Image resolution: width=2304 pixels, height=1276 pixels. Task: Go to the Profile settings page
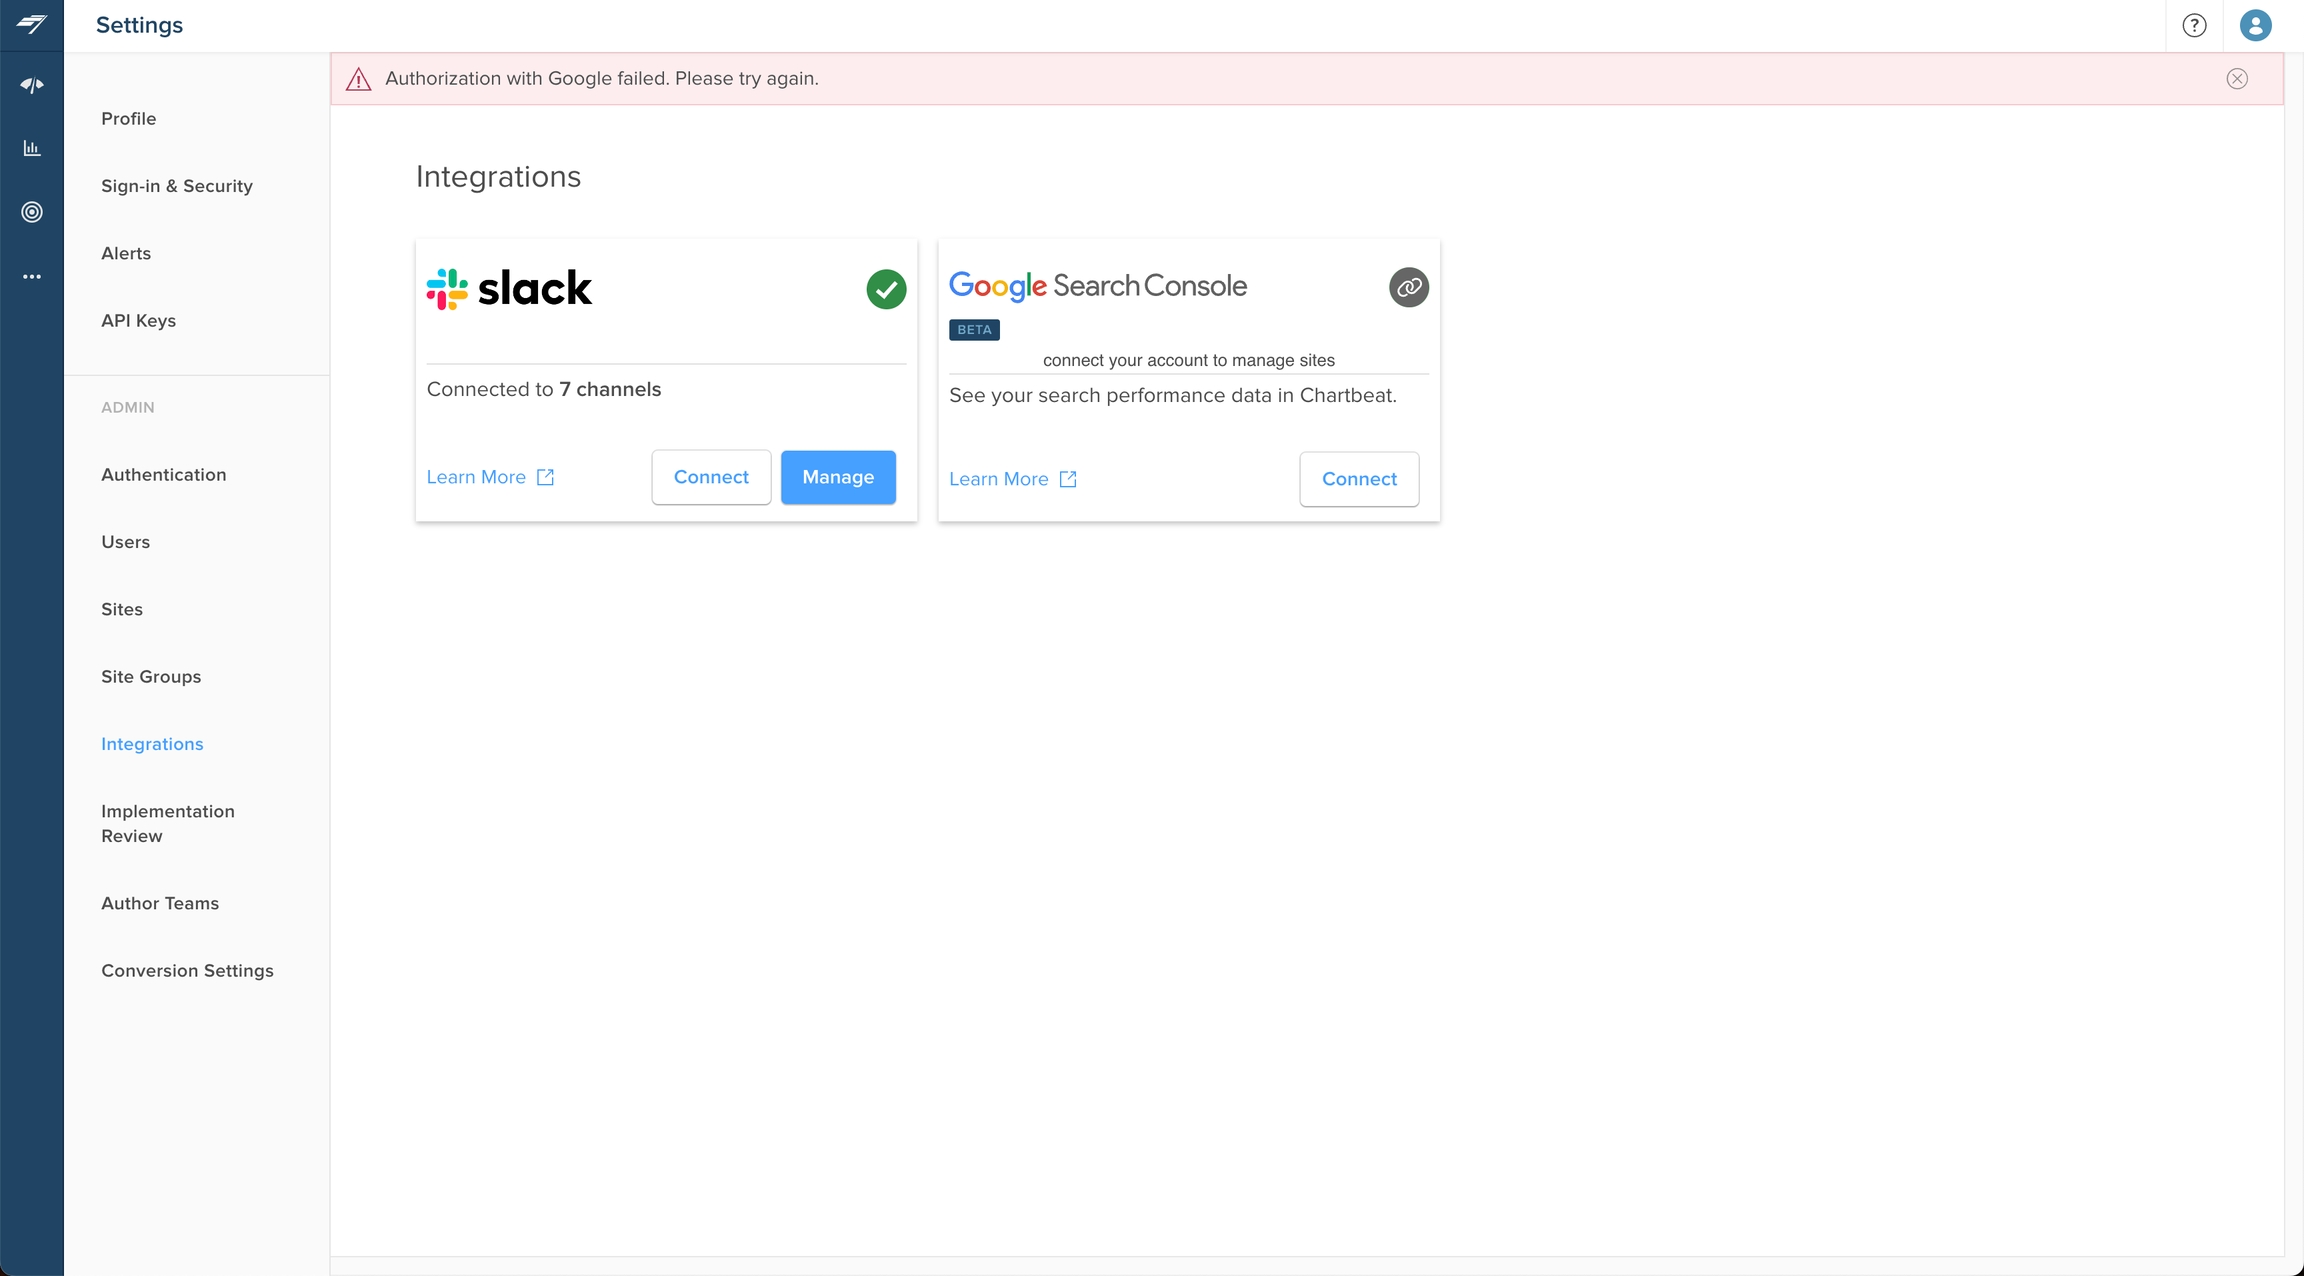click(x=128, y=119)
